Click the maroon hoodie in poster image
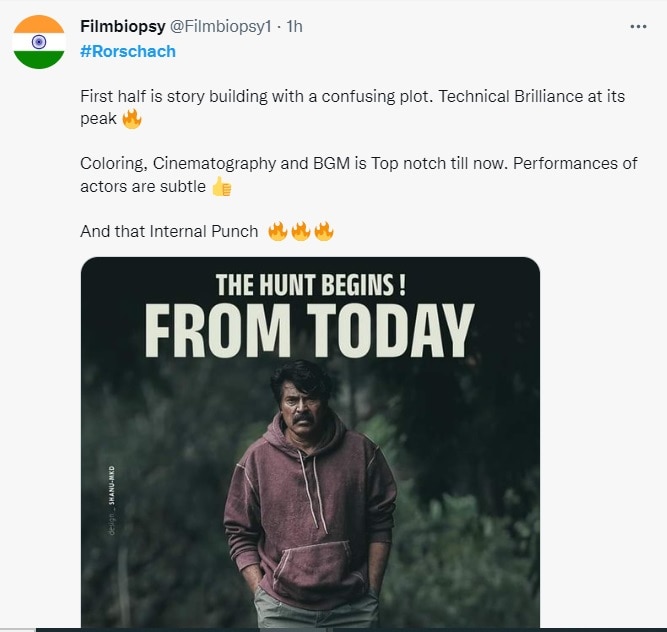667x632 pixels. [x=309, y=500]
